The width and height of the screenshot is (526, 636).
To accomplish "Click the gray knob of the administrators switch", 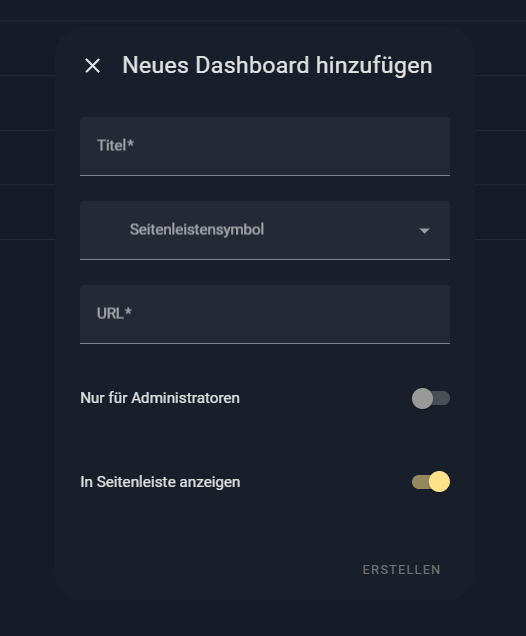I will coord(422,398).
